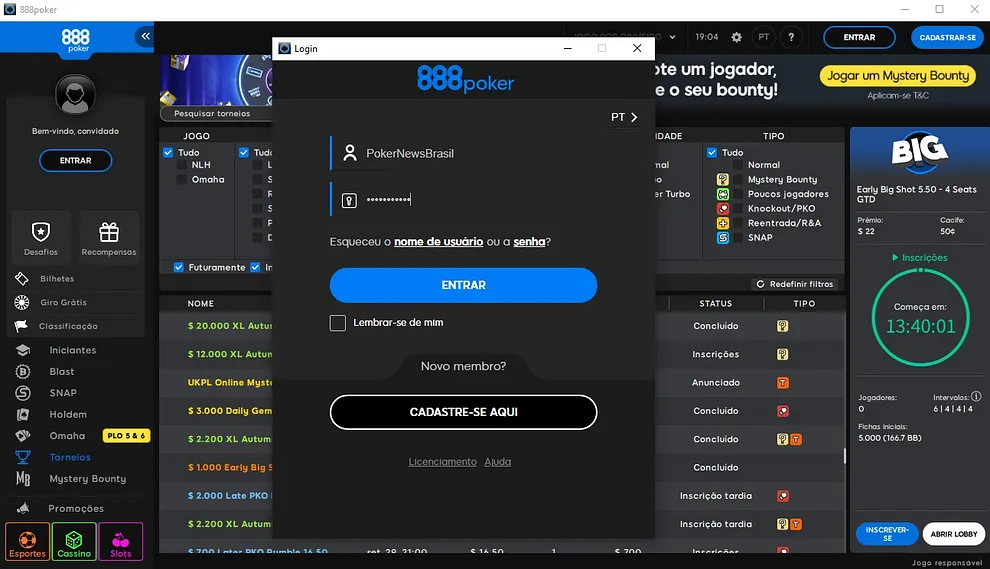Click tournament list scrollbar

coord(844,456)
